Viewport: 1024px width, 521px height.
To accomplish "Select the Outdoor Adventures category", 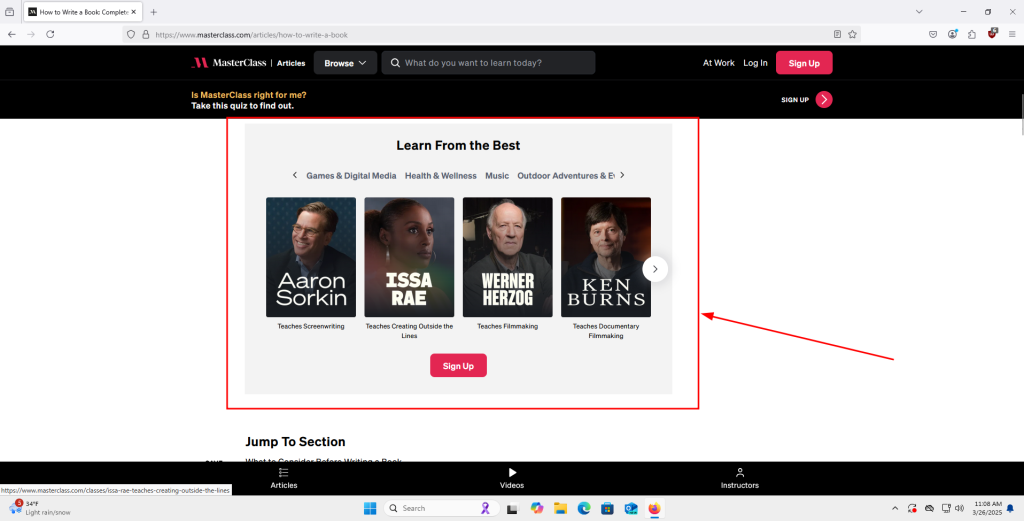I will tap(566, 176).
